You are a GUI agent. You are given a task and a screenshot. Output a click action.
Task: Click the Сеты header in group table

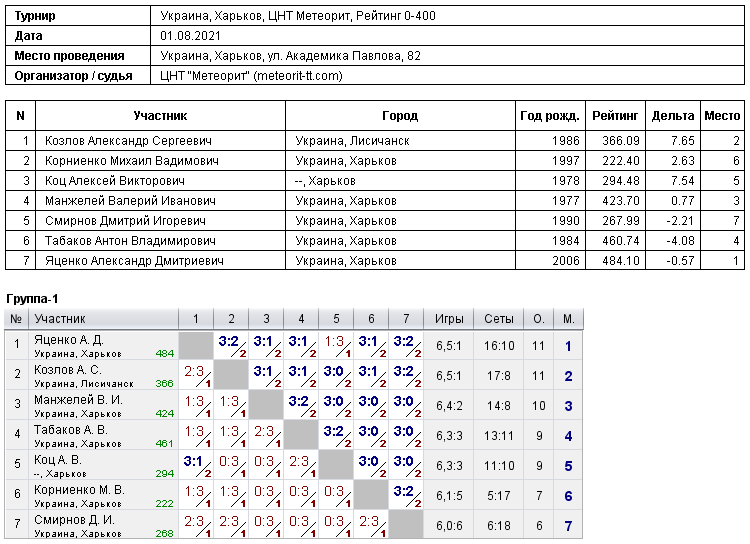tap(498, 319)
